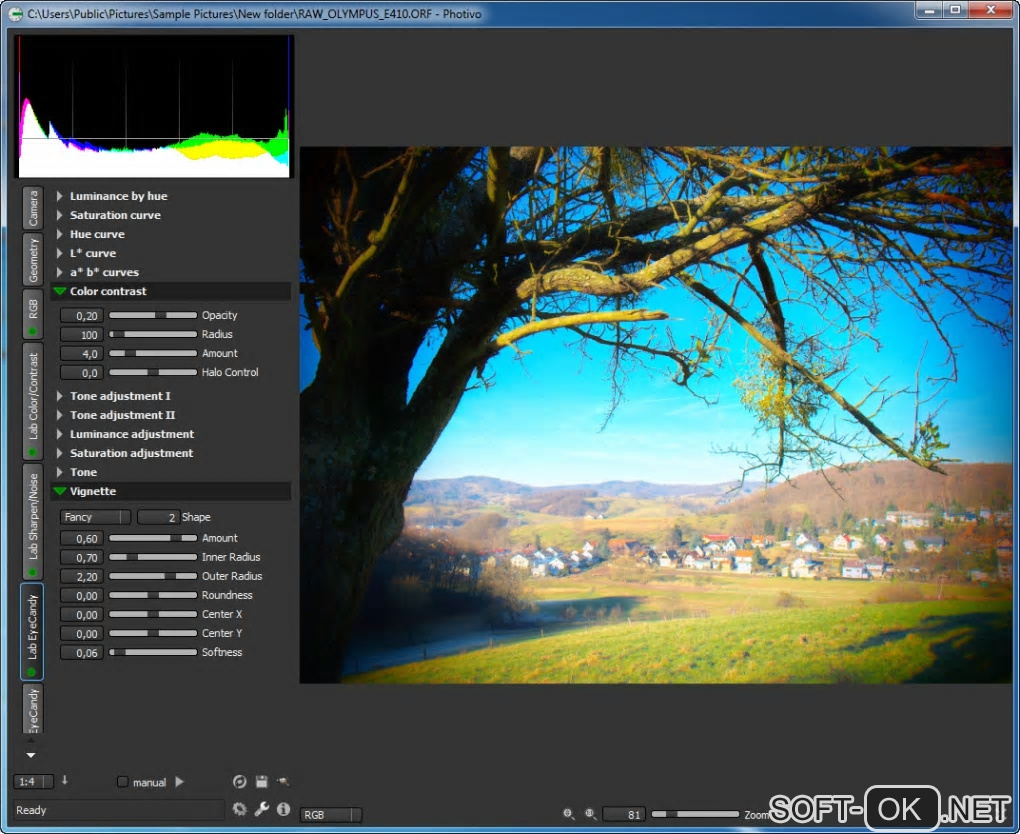Click the down arrow next to 1:4 size
Viewport: 1020px width, 834px height.
point(64,780)
